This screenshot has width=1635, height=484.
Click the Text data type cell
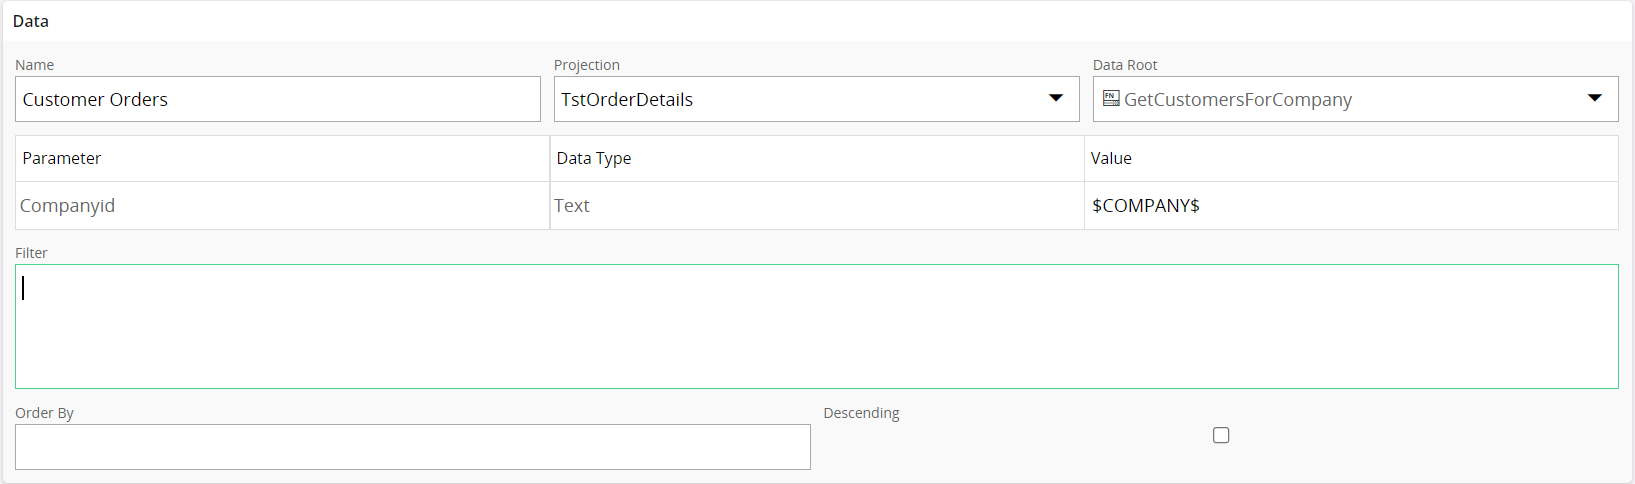coord(817,205)
